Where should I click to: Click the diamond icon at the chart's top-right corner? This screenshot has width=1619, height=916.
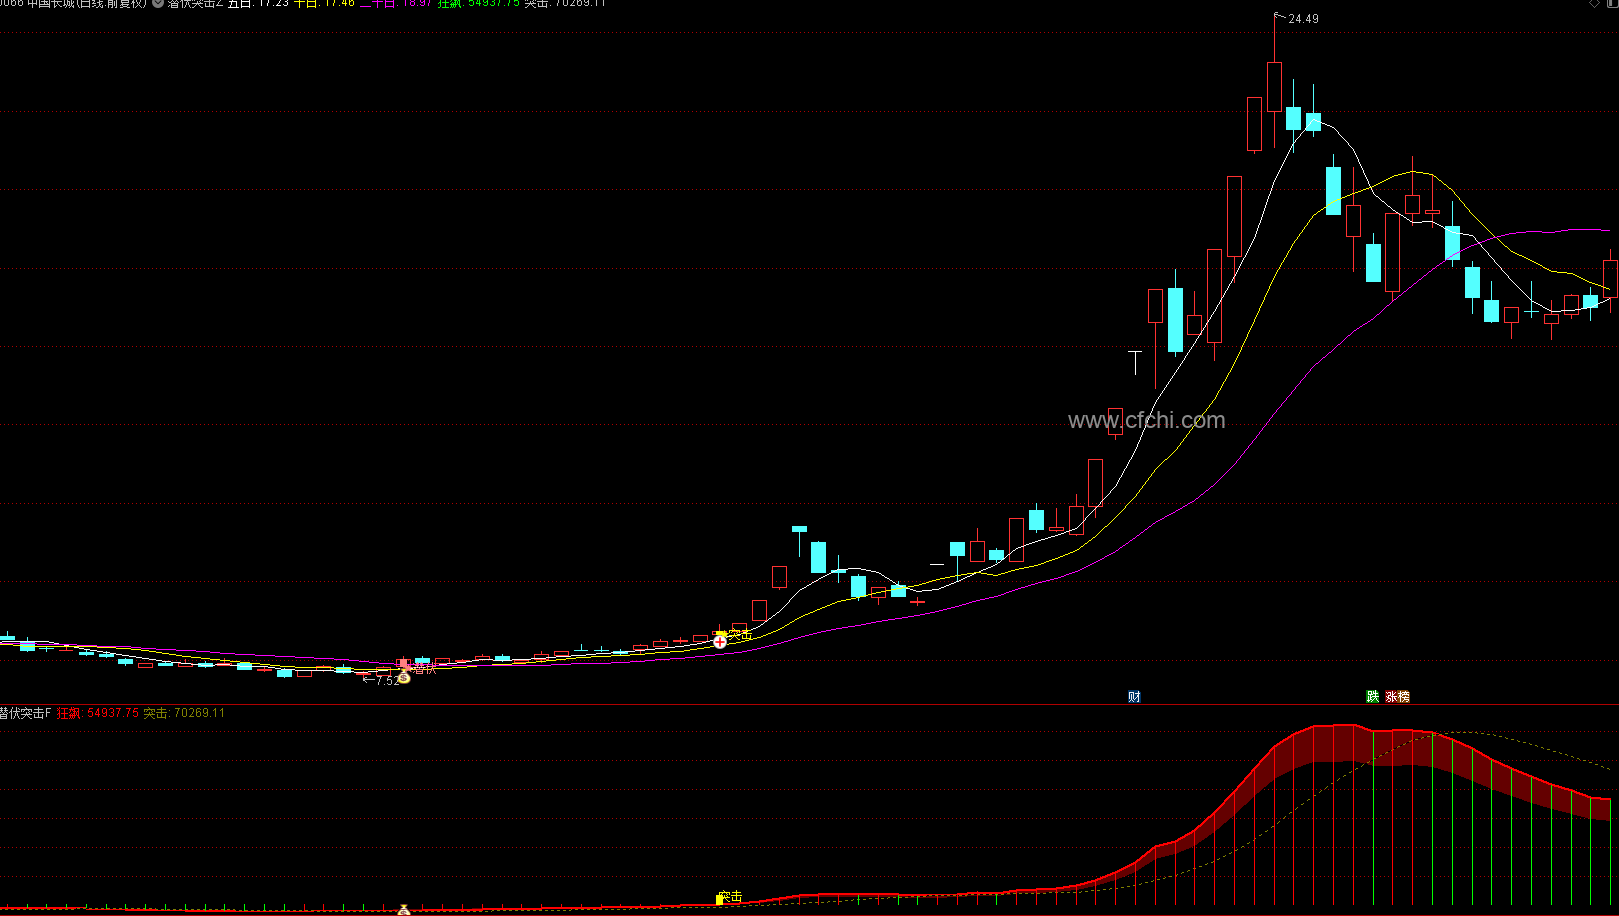click(1594, 3)
